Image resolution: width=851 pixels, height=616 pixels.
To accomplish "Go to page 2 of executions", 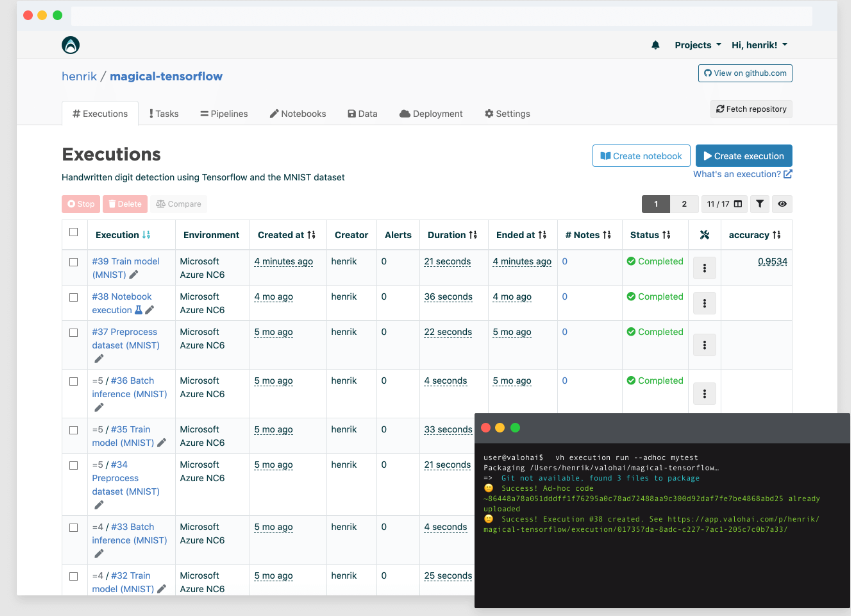I will [684, 204].
